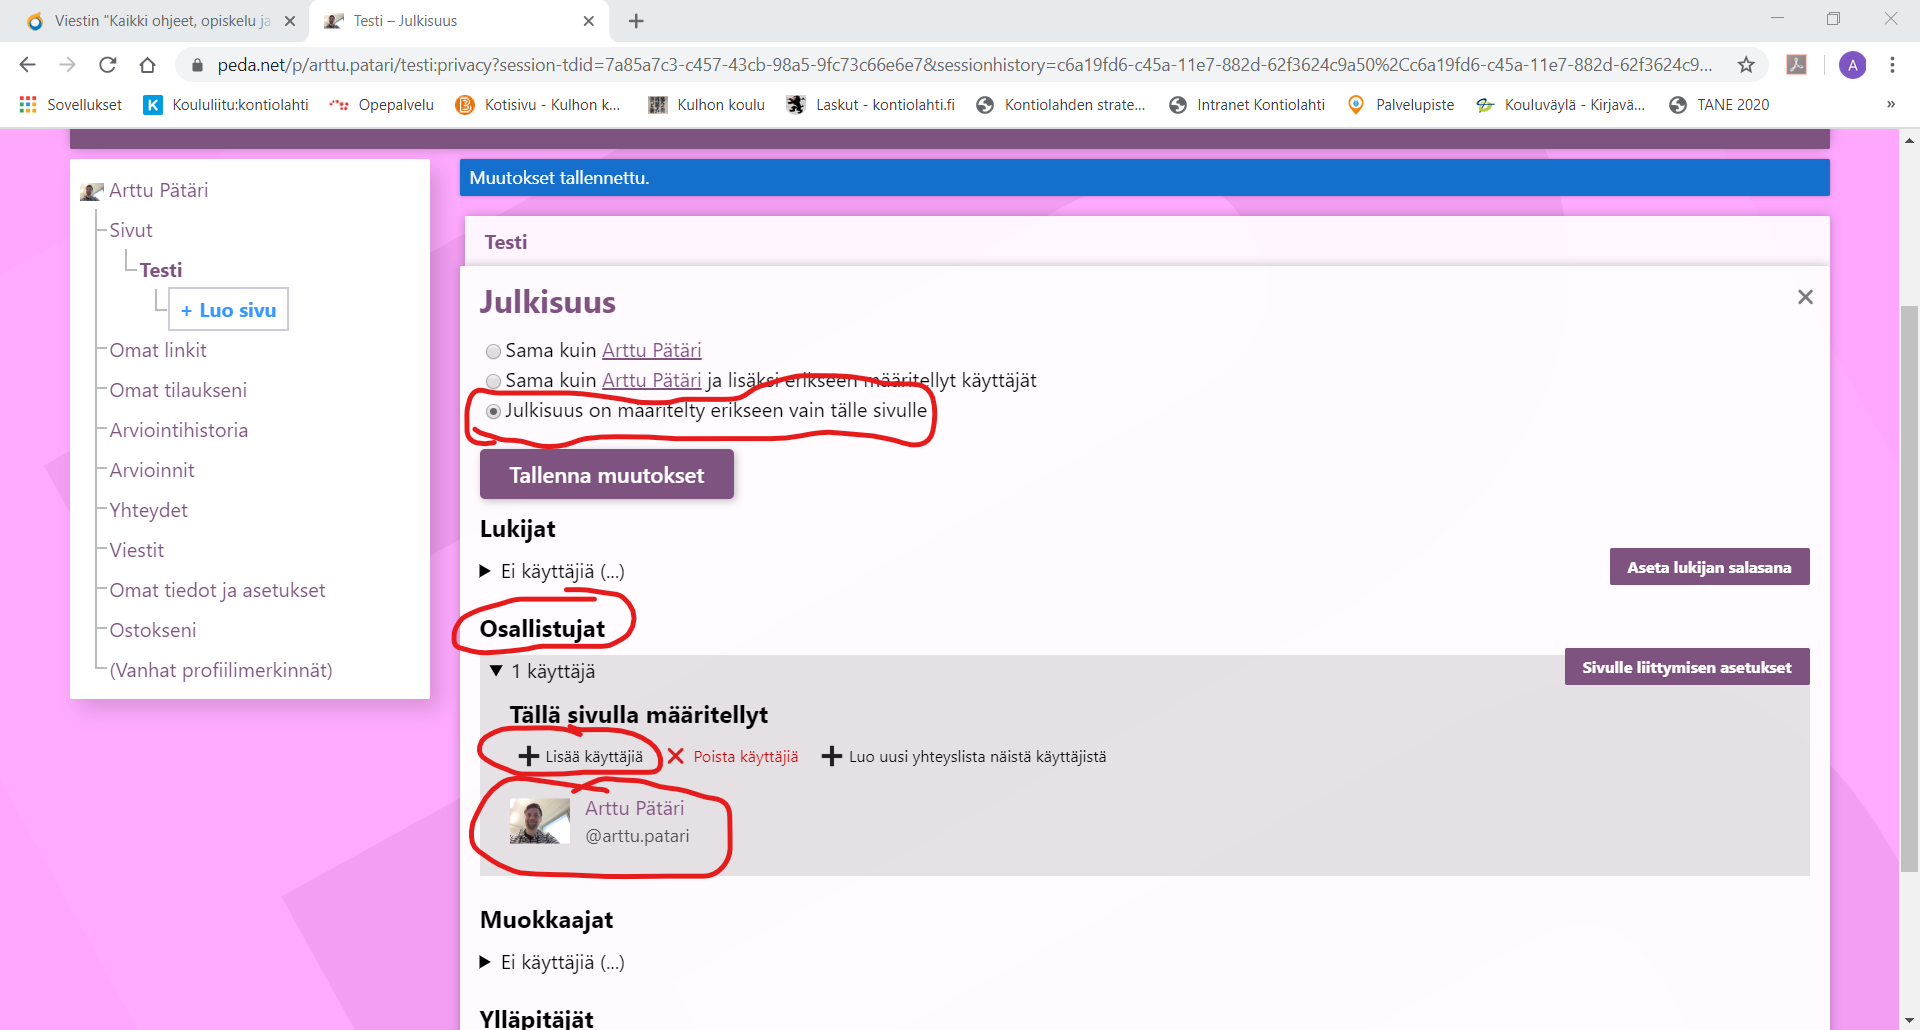Go to the browser home page icon
1920x1030 pixels.
coord(148,65)
